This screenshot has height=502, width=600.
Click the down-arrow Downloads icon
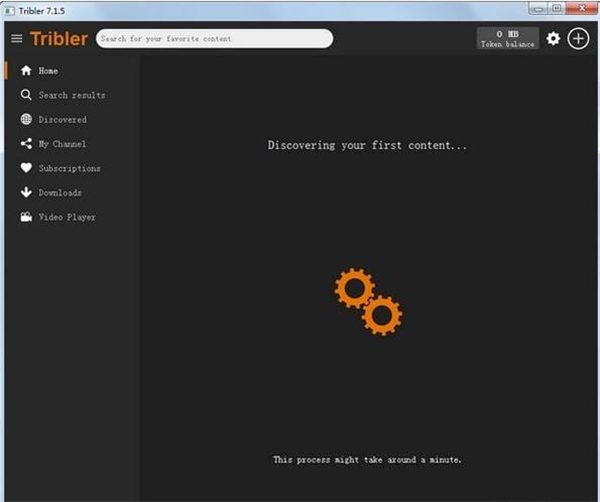tap(26, 193)
